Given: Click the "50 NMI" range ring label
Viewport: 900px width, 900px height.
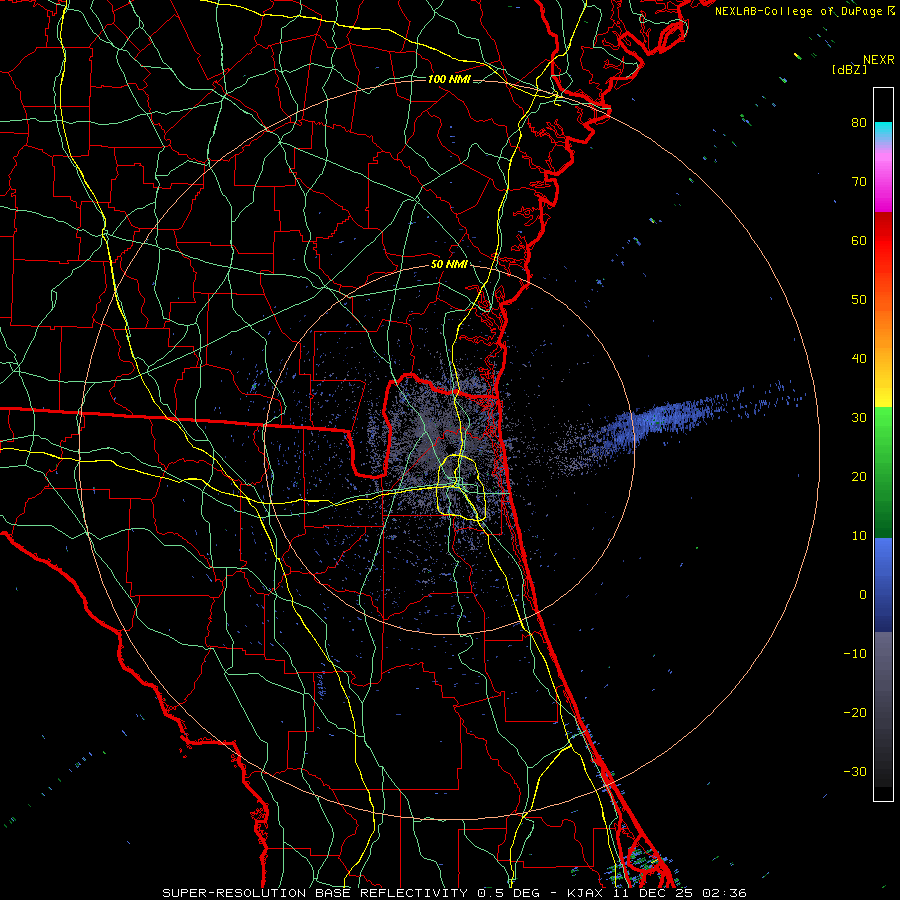Looking at the screenshot, I should click(x=449, y=265).
